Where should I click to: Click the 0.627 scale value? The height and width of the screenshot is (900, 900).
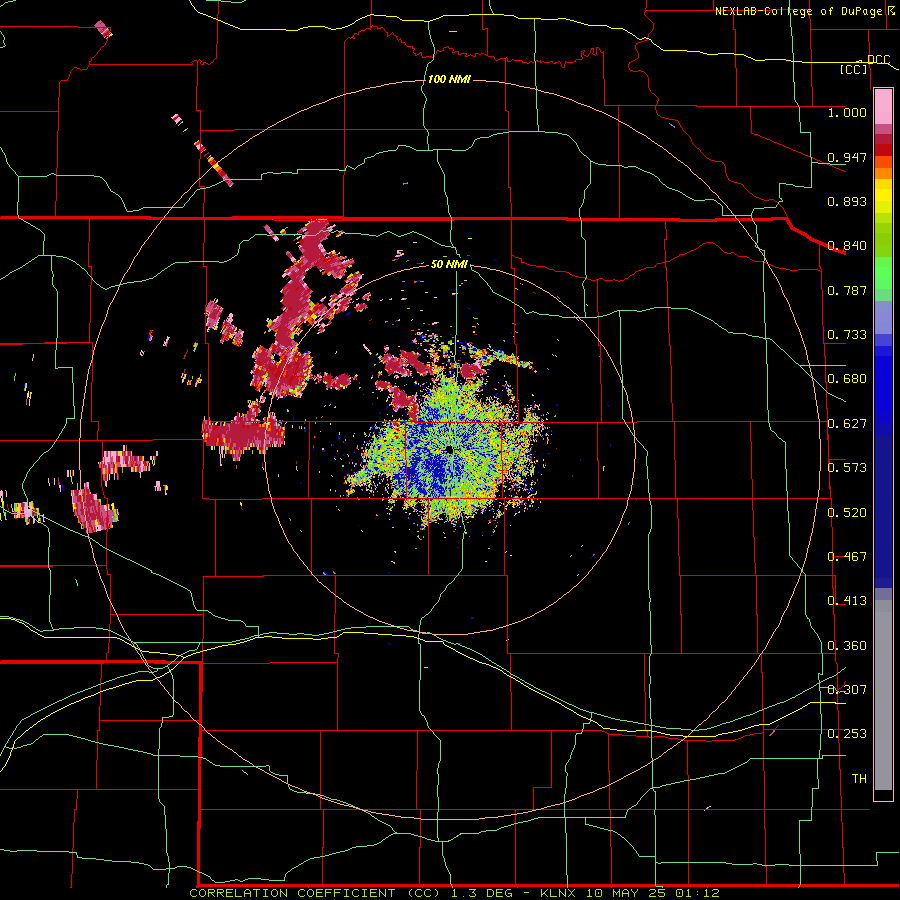[x=847, y=424]
